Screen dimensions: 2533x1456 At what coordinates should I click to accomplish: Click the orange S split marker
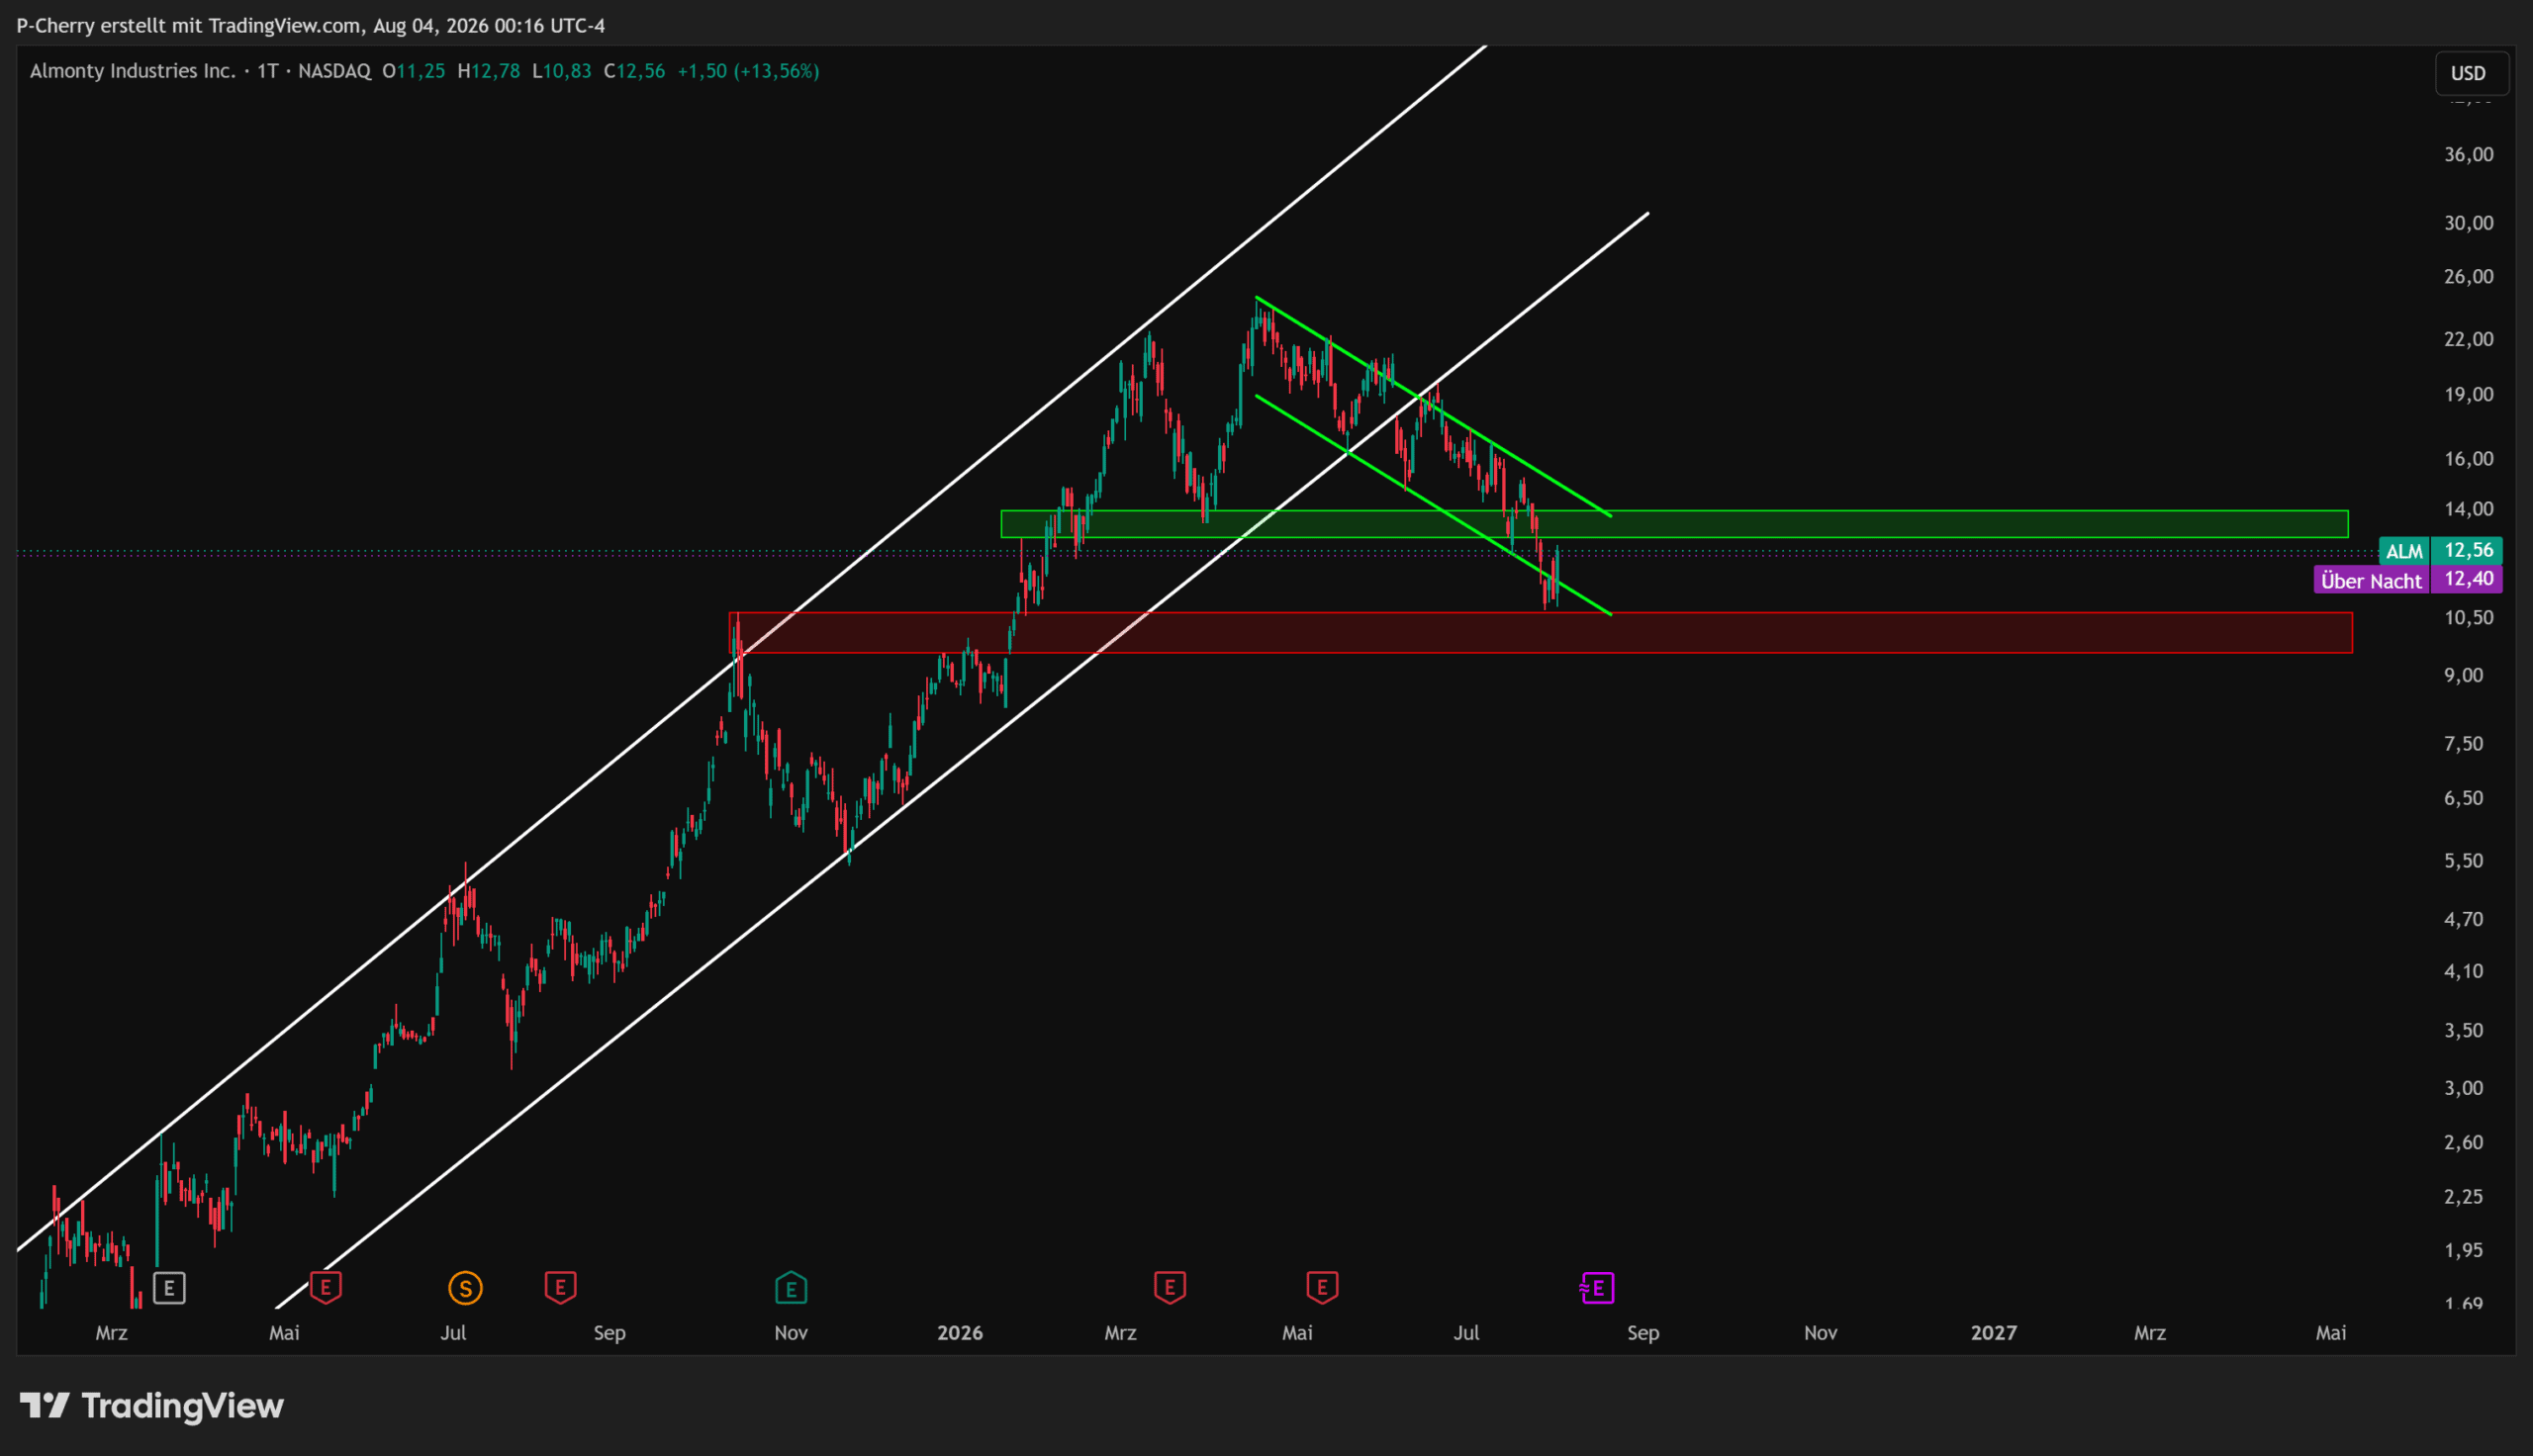465,1288
